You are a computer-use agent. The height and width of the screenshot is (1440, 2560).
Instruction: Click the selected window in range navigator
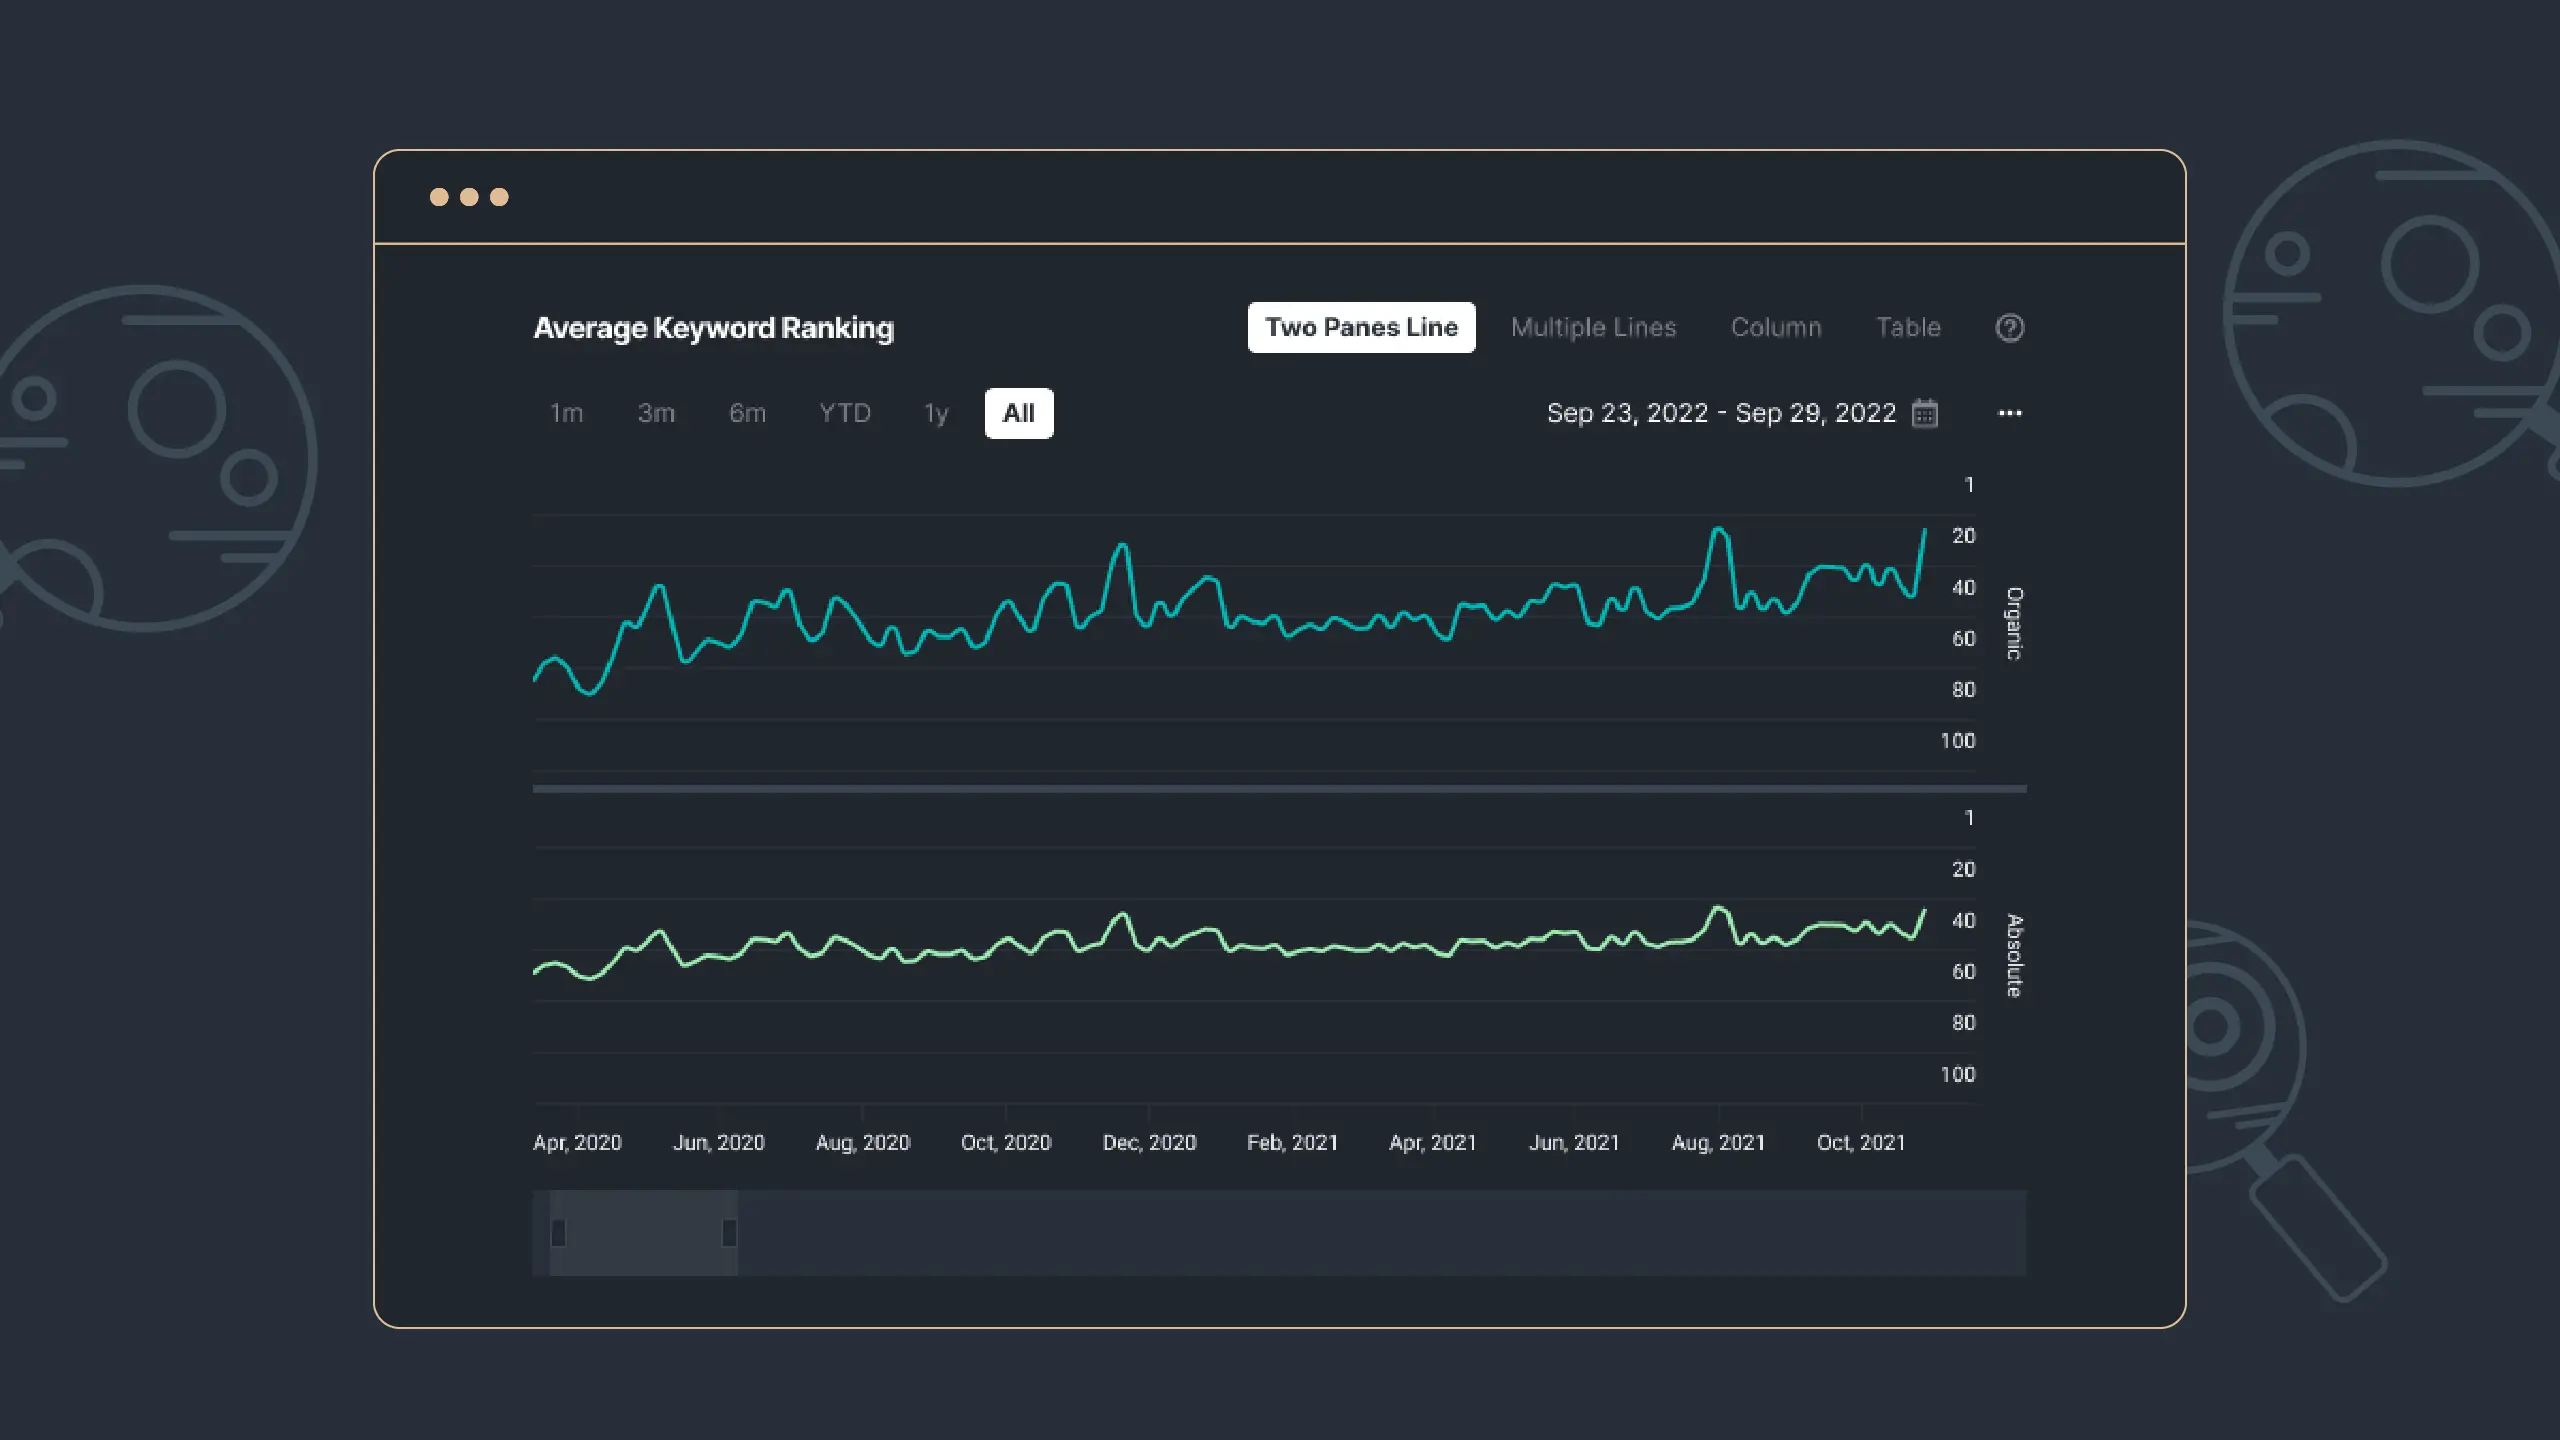[644, 1233]
